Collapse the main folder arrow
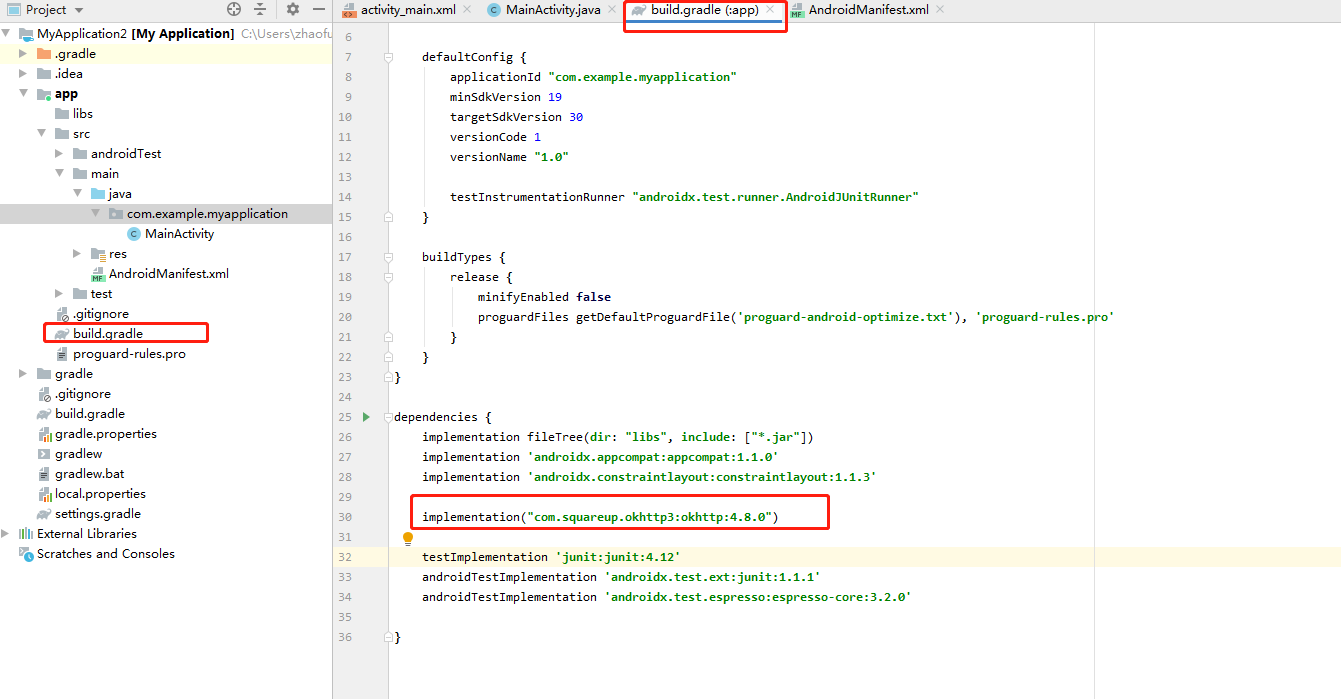 [60, 174]
